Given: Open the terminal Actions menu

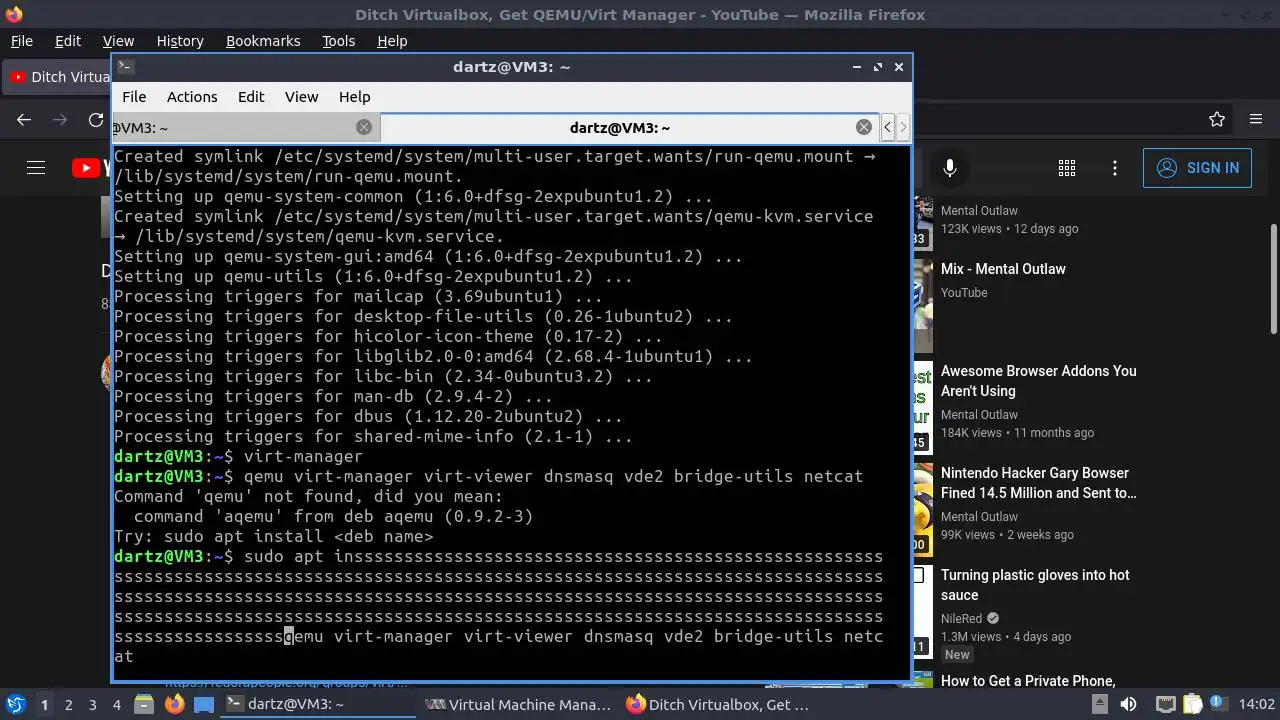Looking at the screenshot, I should [x=192, y=97].
